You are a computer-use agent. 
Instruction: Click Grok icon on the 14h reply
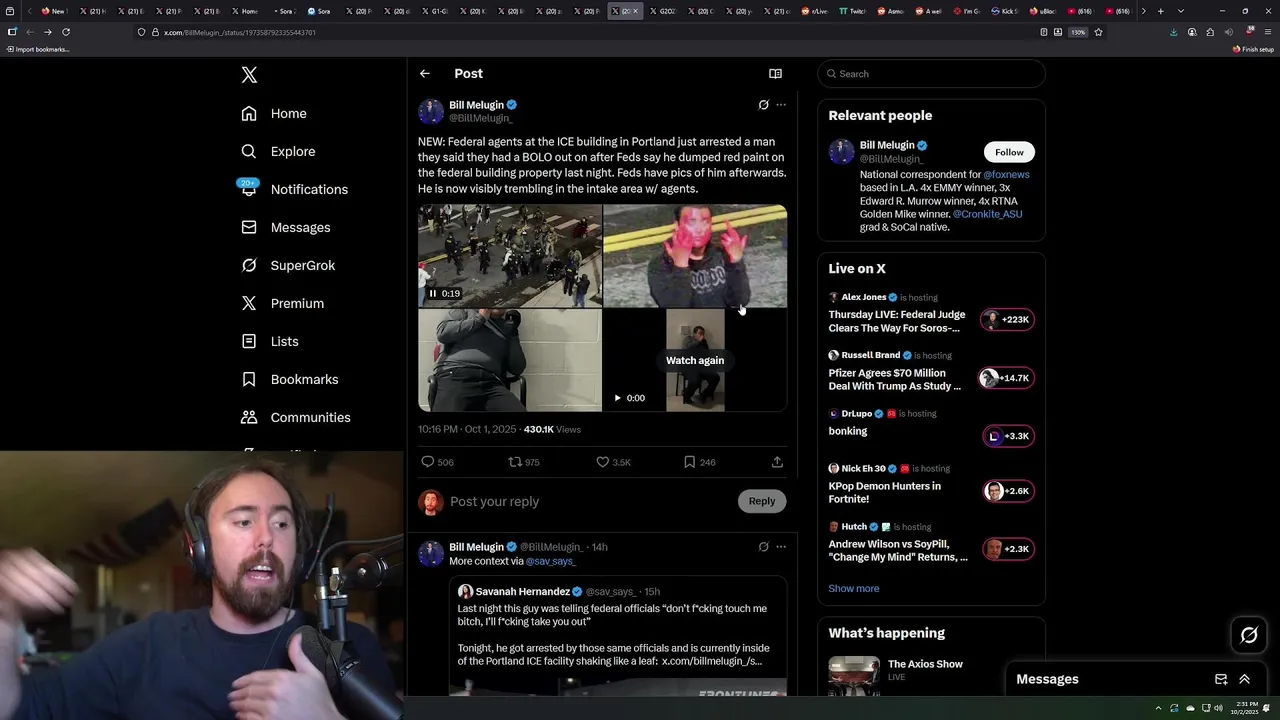pyautogui.click(x=763, y=547)
